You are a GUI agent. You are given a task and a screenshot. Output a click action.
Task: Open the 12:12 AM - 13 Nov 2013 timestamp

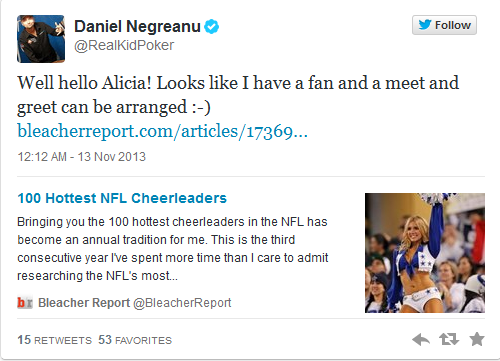pos(82,157)
